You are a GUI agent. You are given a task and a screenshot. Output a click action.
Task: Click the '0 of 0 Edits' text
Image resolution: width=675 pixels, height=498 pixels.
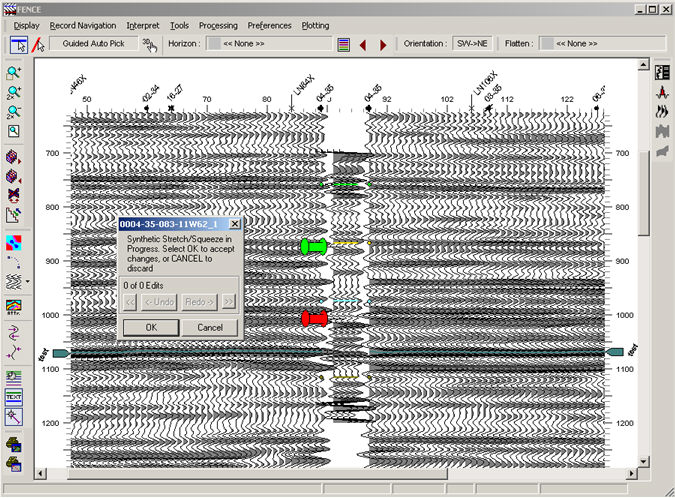pyautogui.click(x=143, y=286)
